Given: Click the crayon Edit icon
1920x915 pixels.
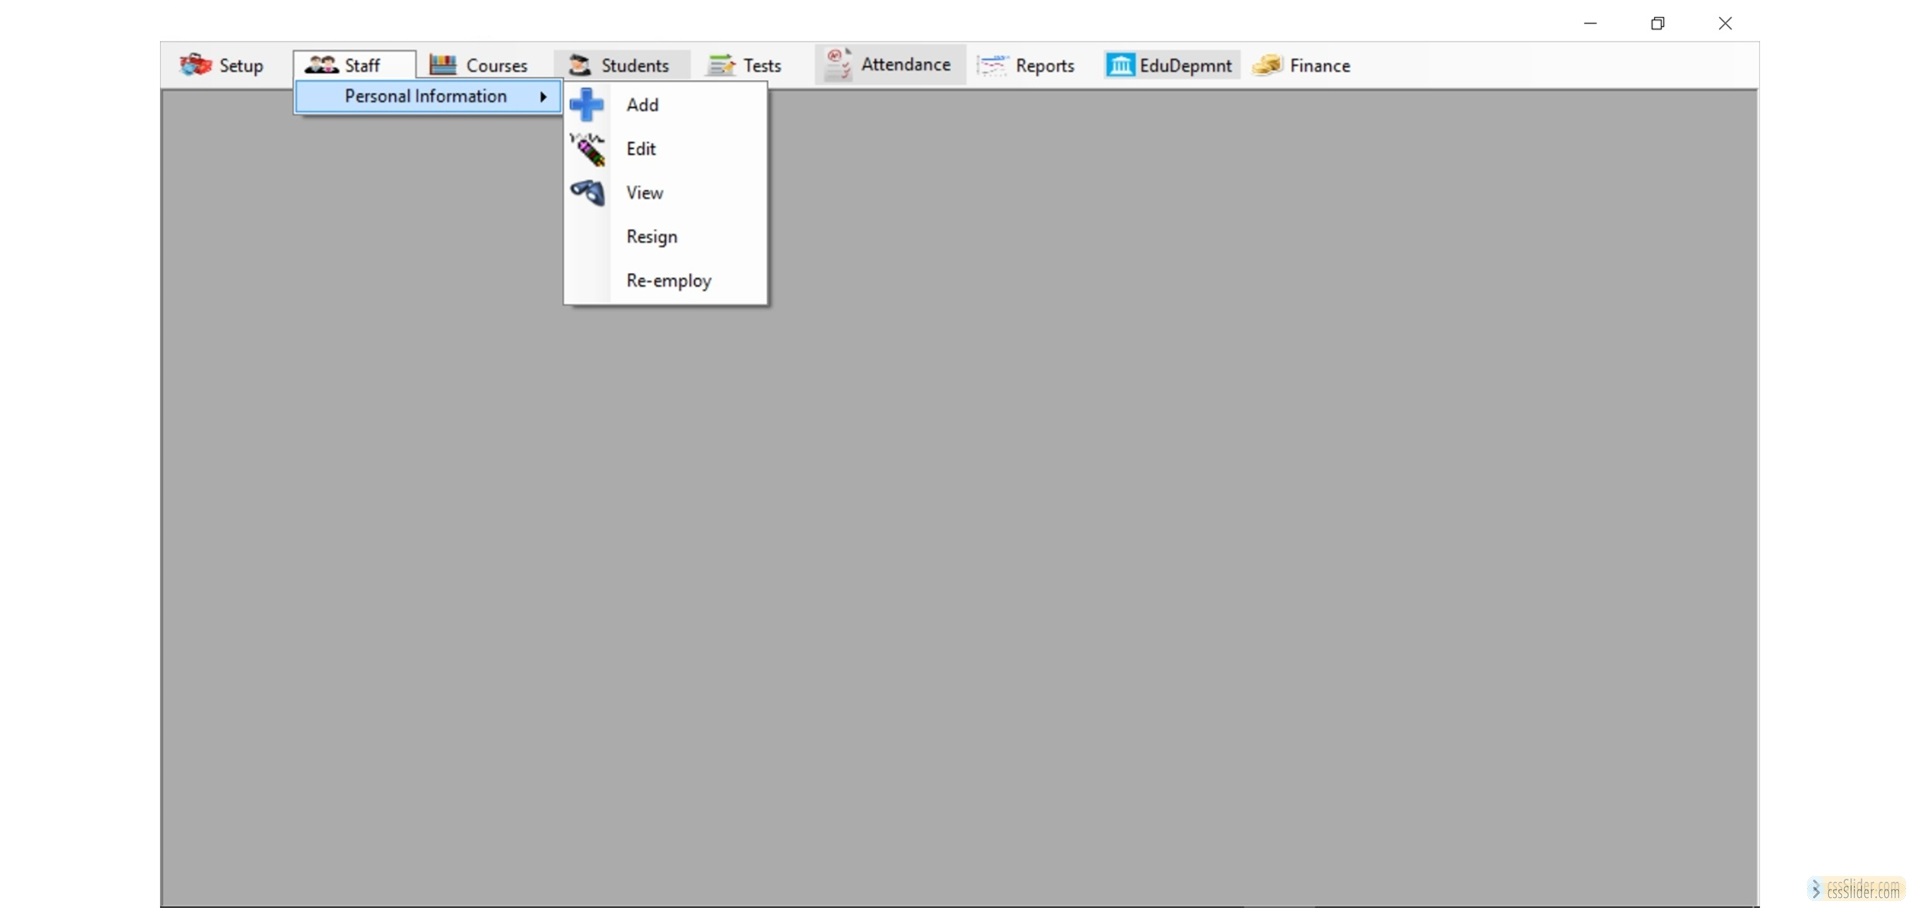Looking at the screenshot, I should pyautogui.click(x=587, y=149).
